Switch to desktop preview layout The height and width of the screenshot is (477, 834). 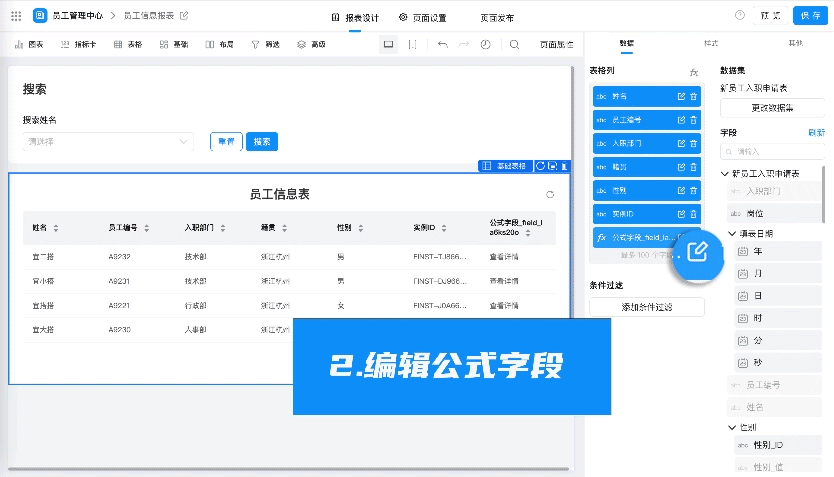388,45
